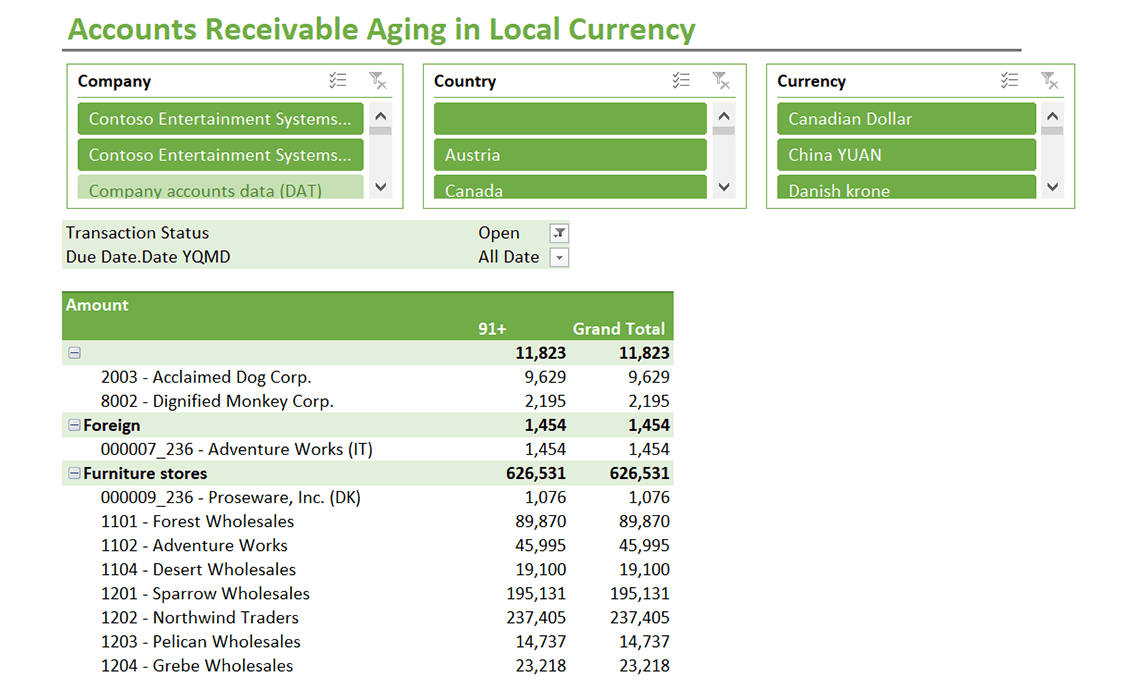Click the All Date value cell

coord(508,257)
